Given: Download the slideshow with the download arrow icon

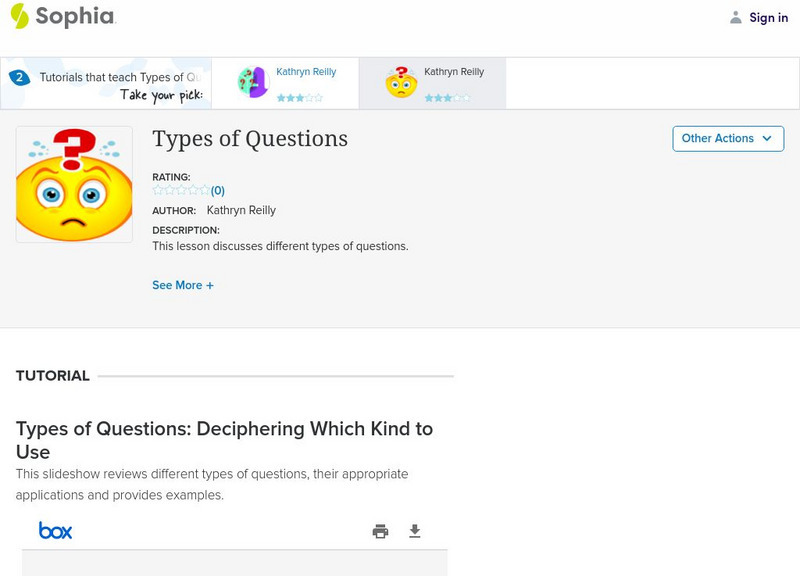Looking at the screenshot, I should point(414,531).
